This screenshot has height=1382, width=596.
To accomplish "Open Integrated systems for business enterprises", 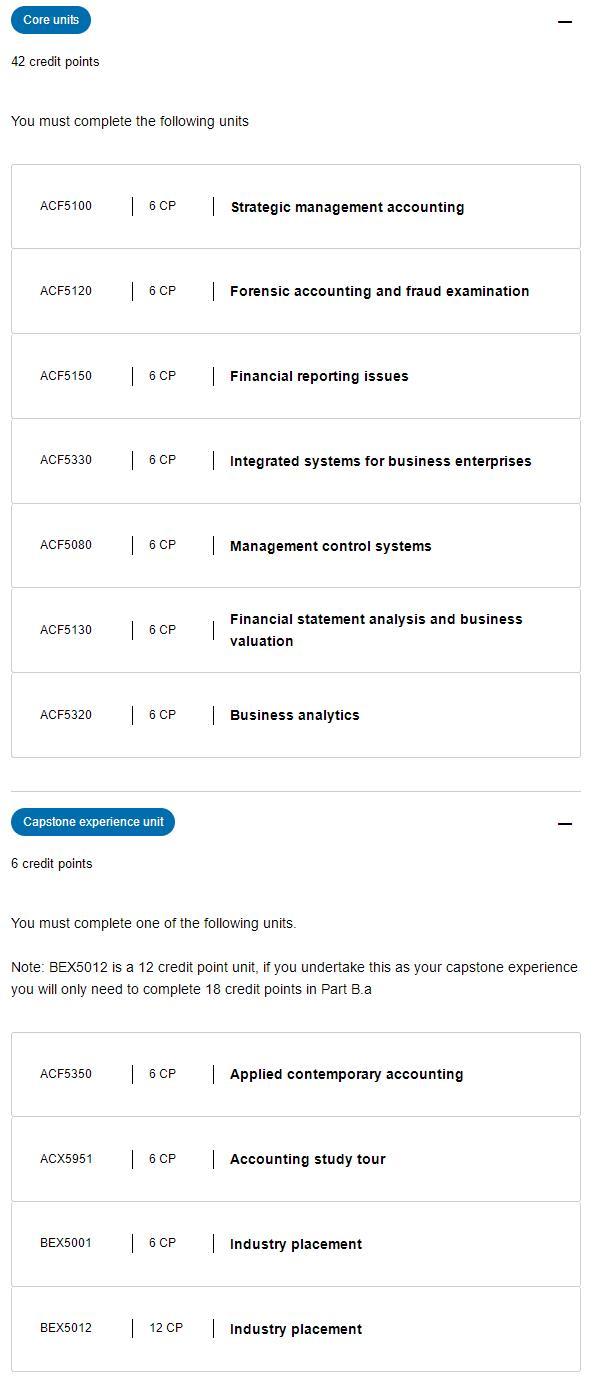I will coord(296,461).
